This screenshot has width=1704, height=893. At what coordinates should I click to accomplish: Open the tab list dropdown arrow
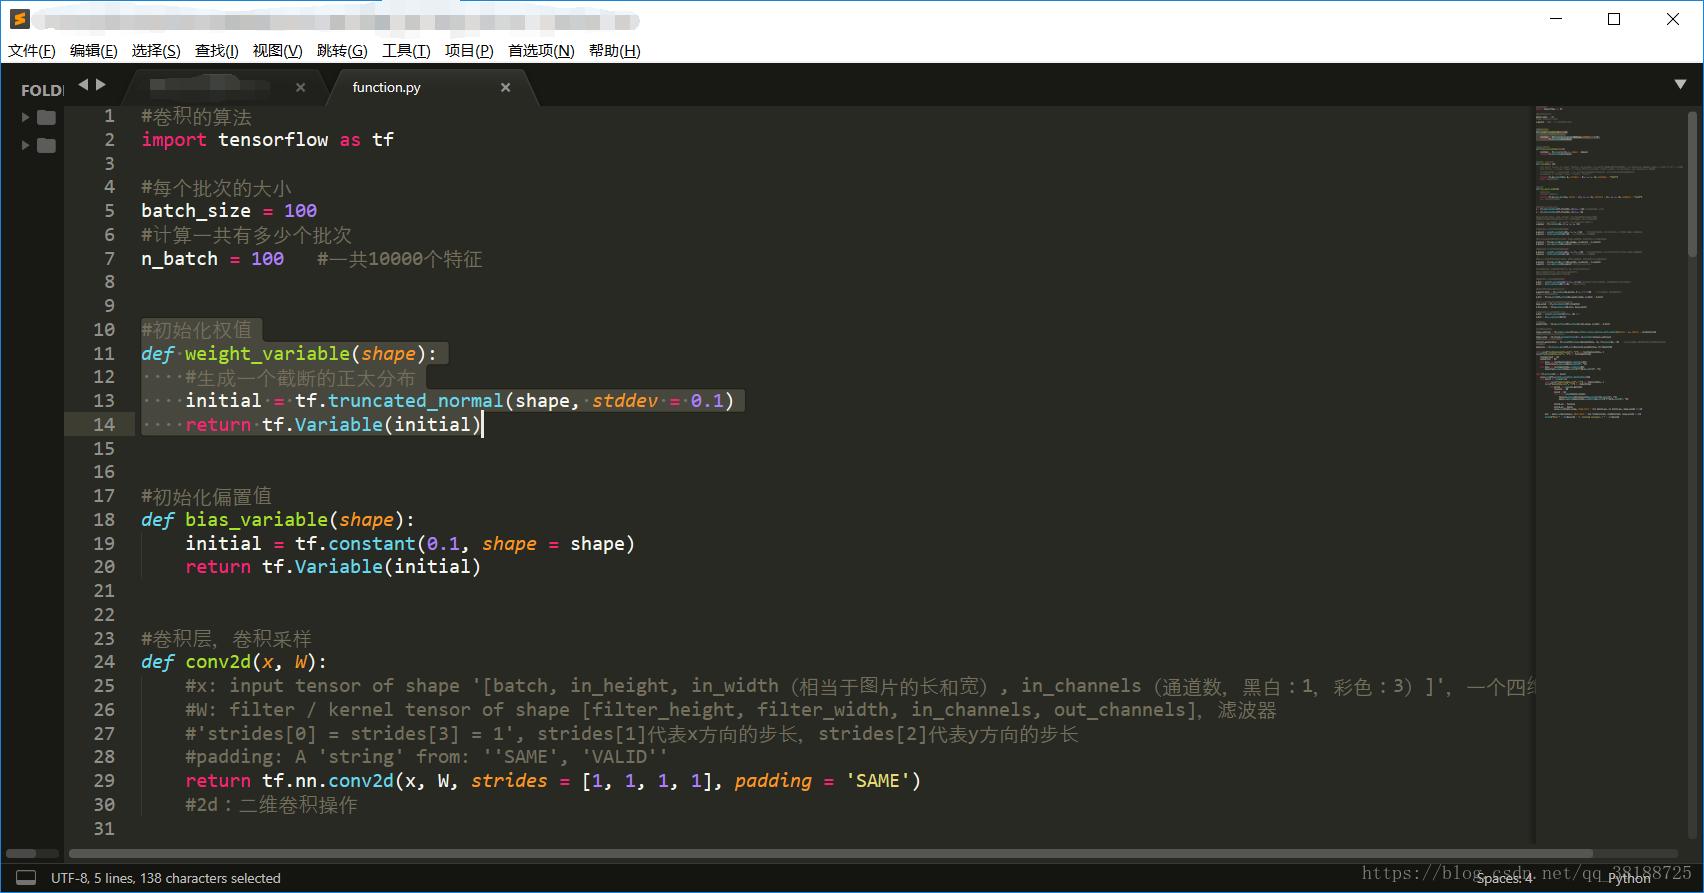1680,85
